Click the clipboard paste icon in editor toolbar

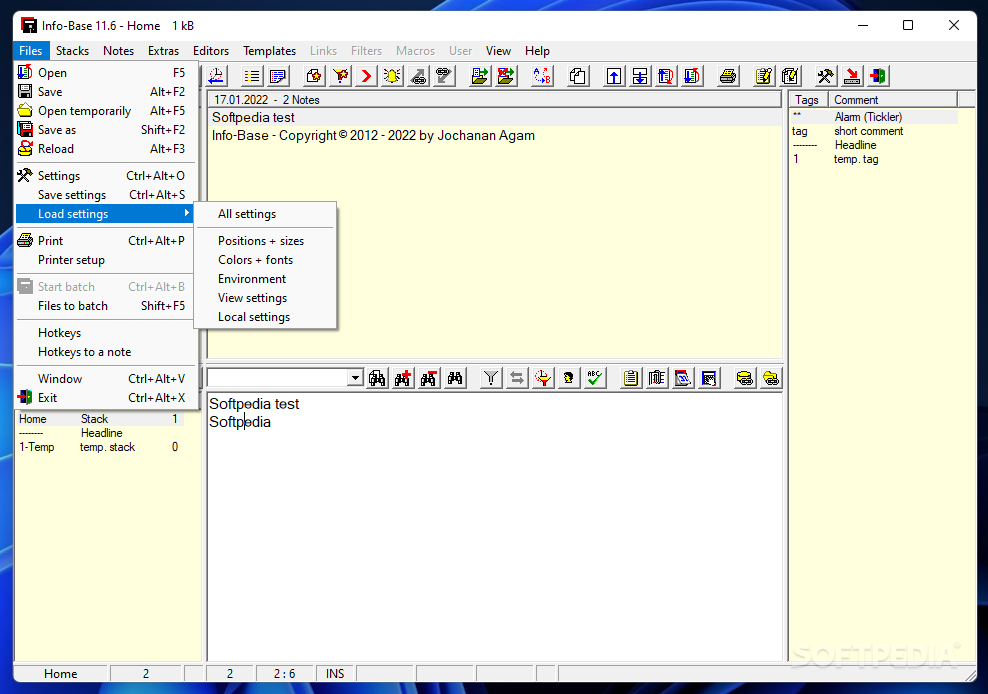pyautogui.click(x=631, y=378)
